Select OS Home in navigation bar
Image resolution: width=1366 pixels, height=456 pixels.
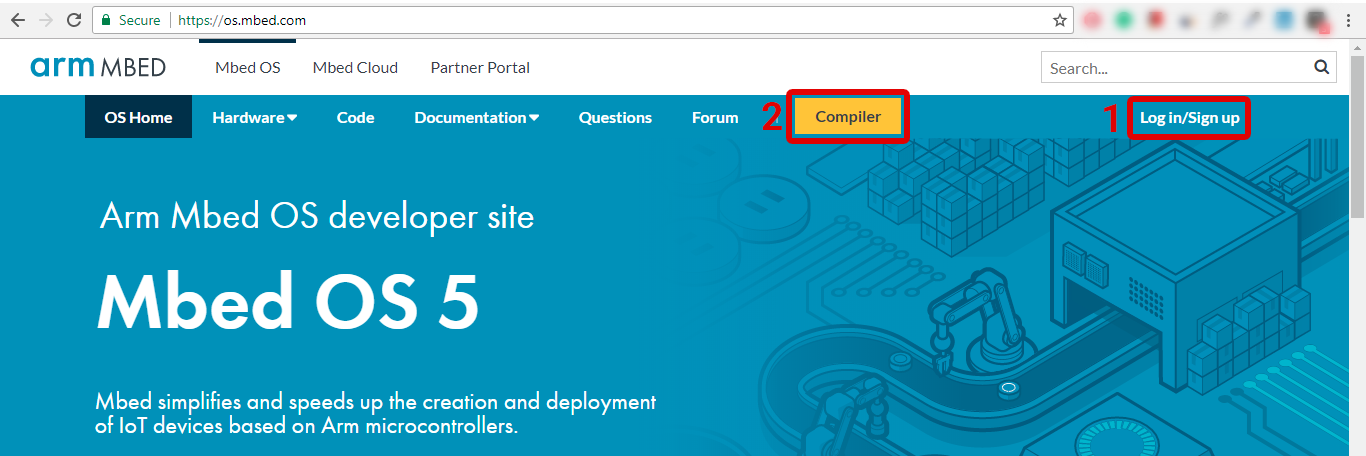138,118
